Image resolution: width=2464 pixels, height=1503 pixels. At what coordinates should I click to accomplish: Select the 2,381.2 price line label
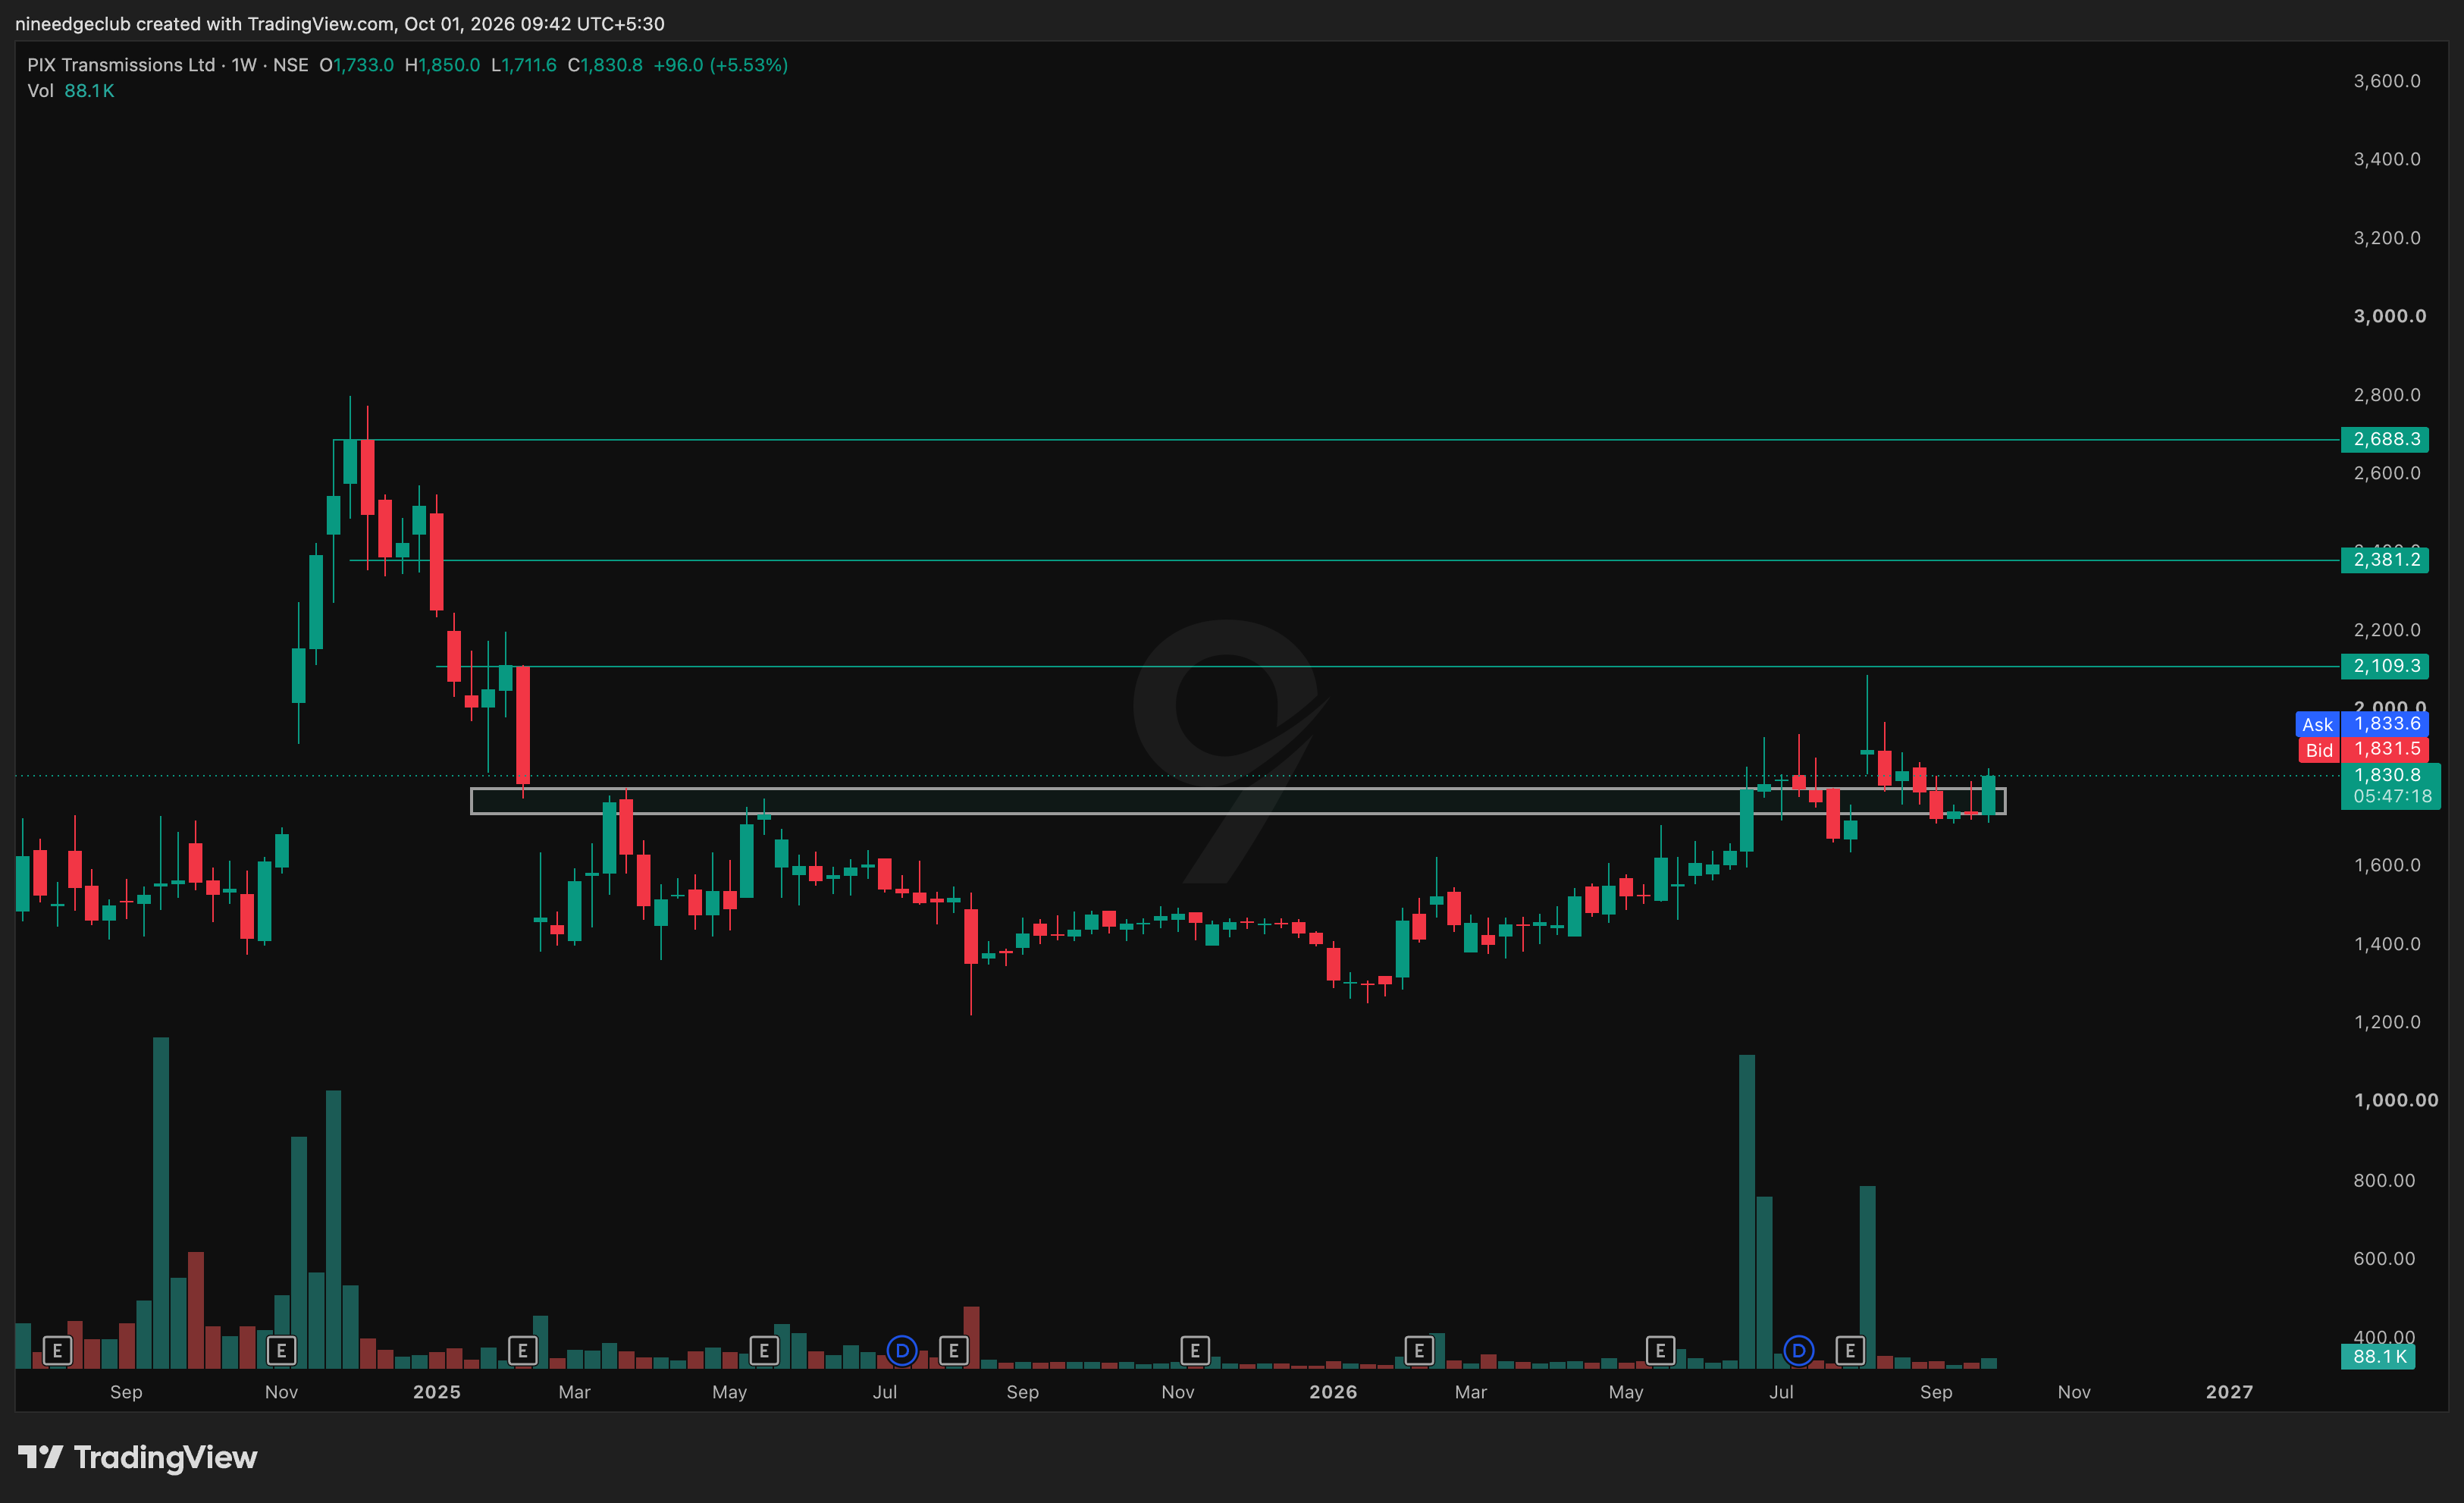coord(2385,559)
